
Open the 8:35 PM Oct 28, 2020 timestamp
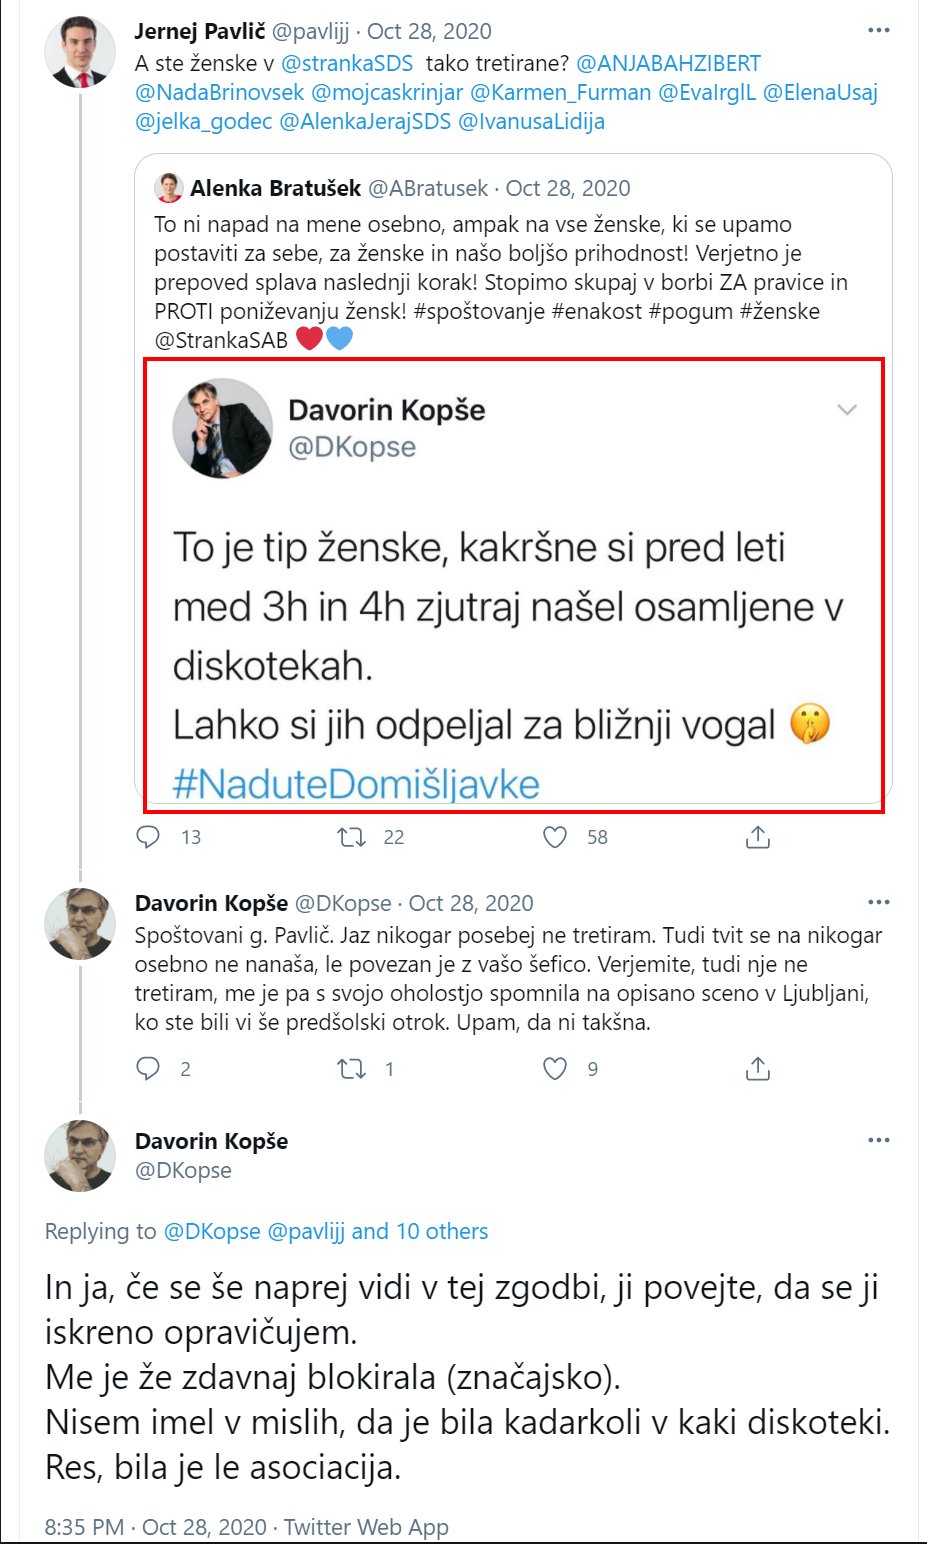tap(156, 1527)
